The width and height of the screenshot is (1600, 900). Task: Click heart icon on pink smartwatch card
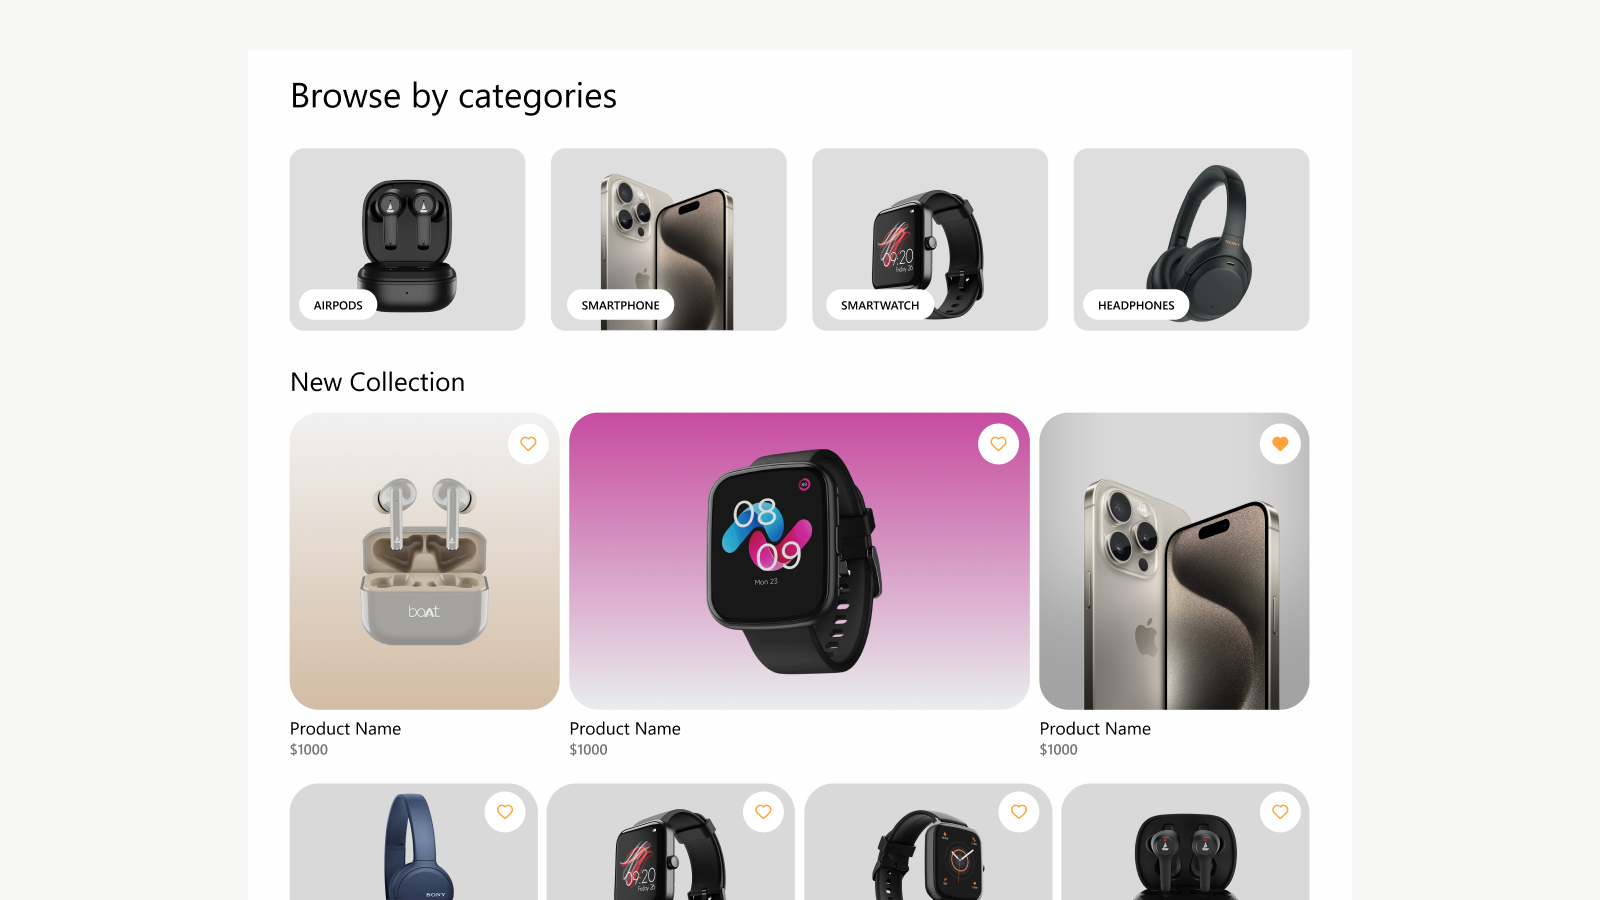(998, 444)
